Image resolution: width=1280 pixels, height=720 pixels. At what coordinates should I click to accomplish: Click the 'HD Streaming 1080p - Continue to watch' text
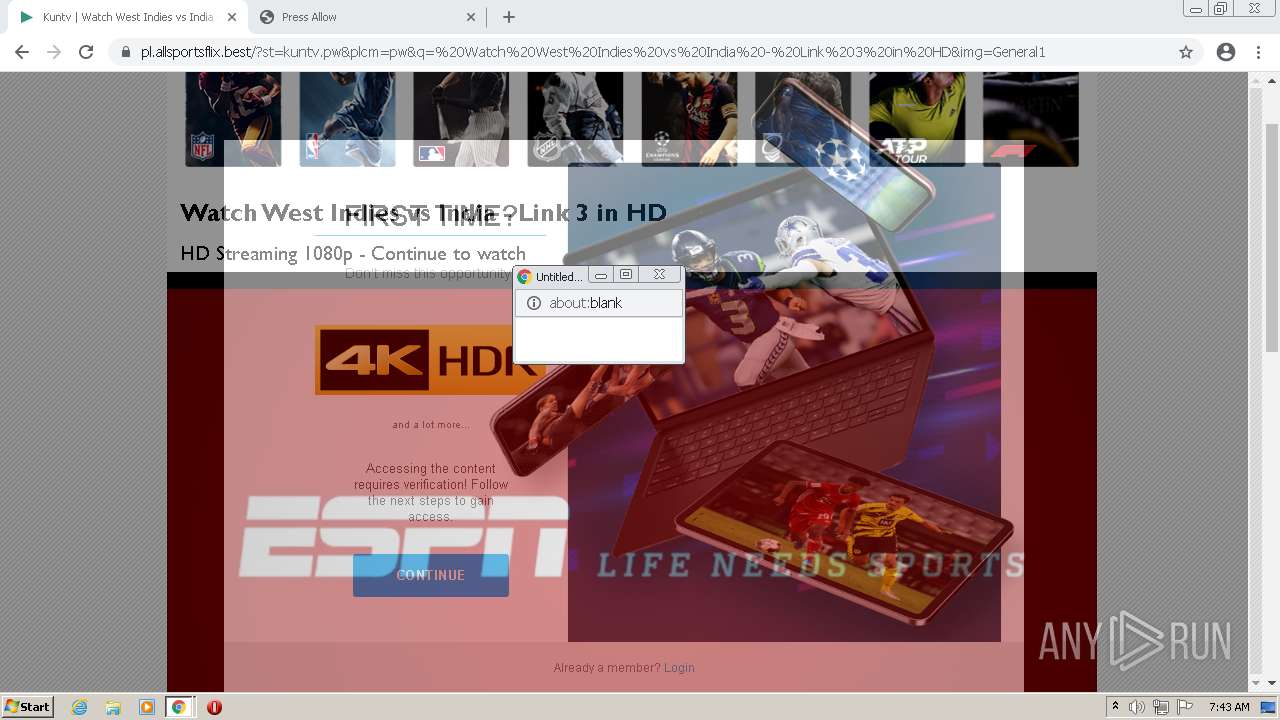click(353, 254)
